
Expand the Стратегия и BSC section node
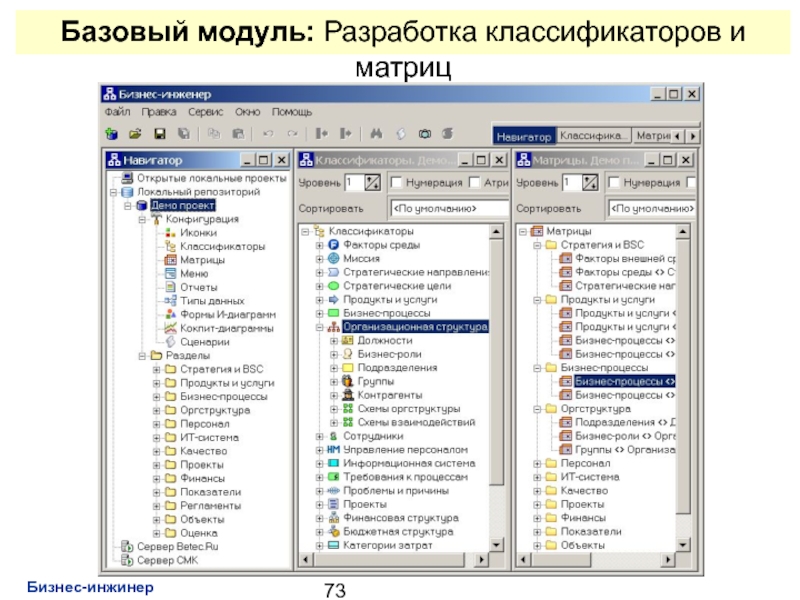pyautogui.click(x=156, y=368)
